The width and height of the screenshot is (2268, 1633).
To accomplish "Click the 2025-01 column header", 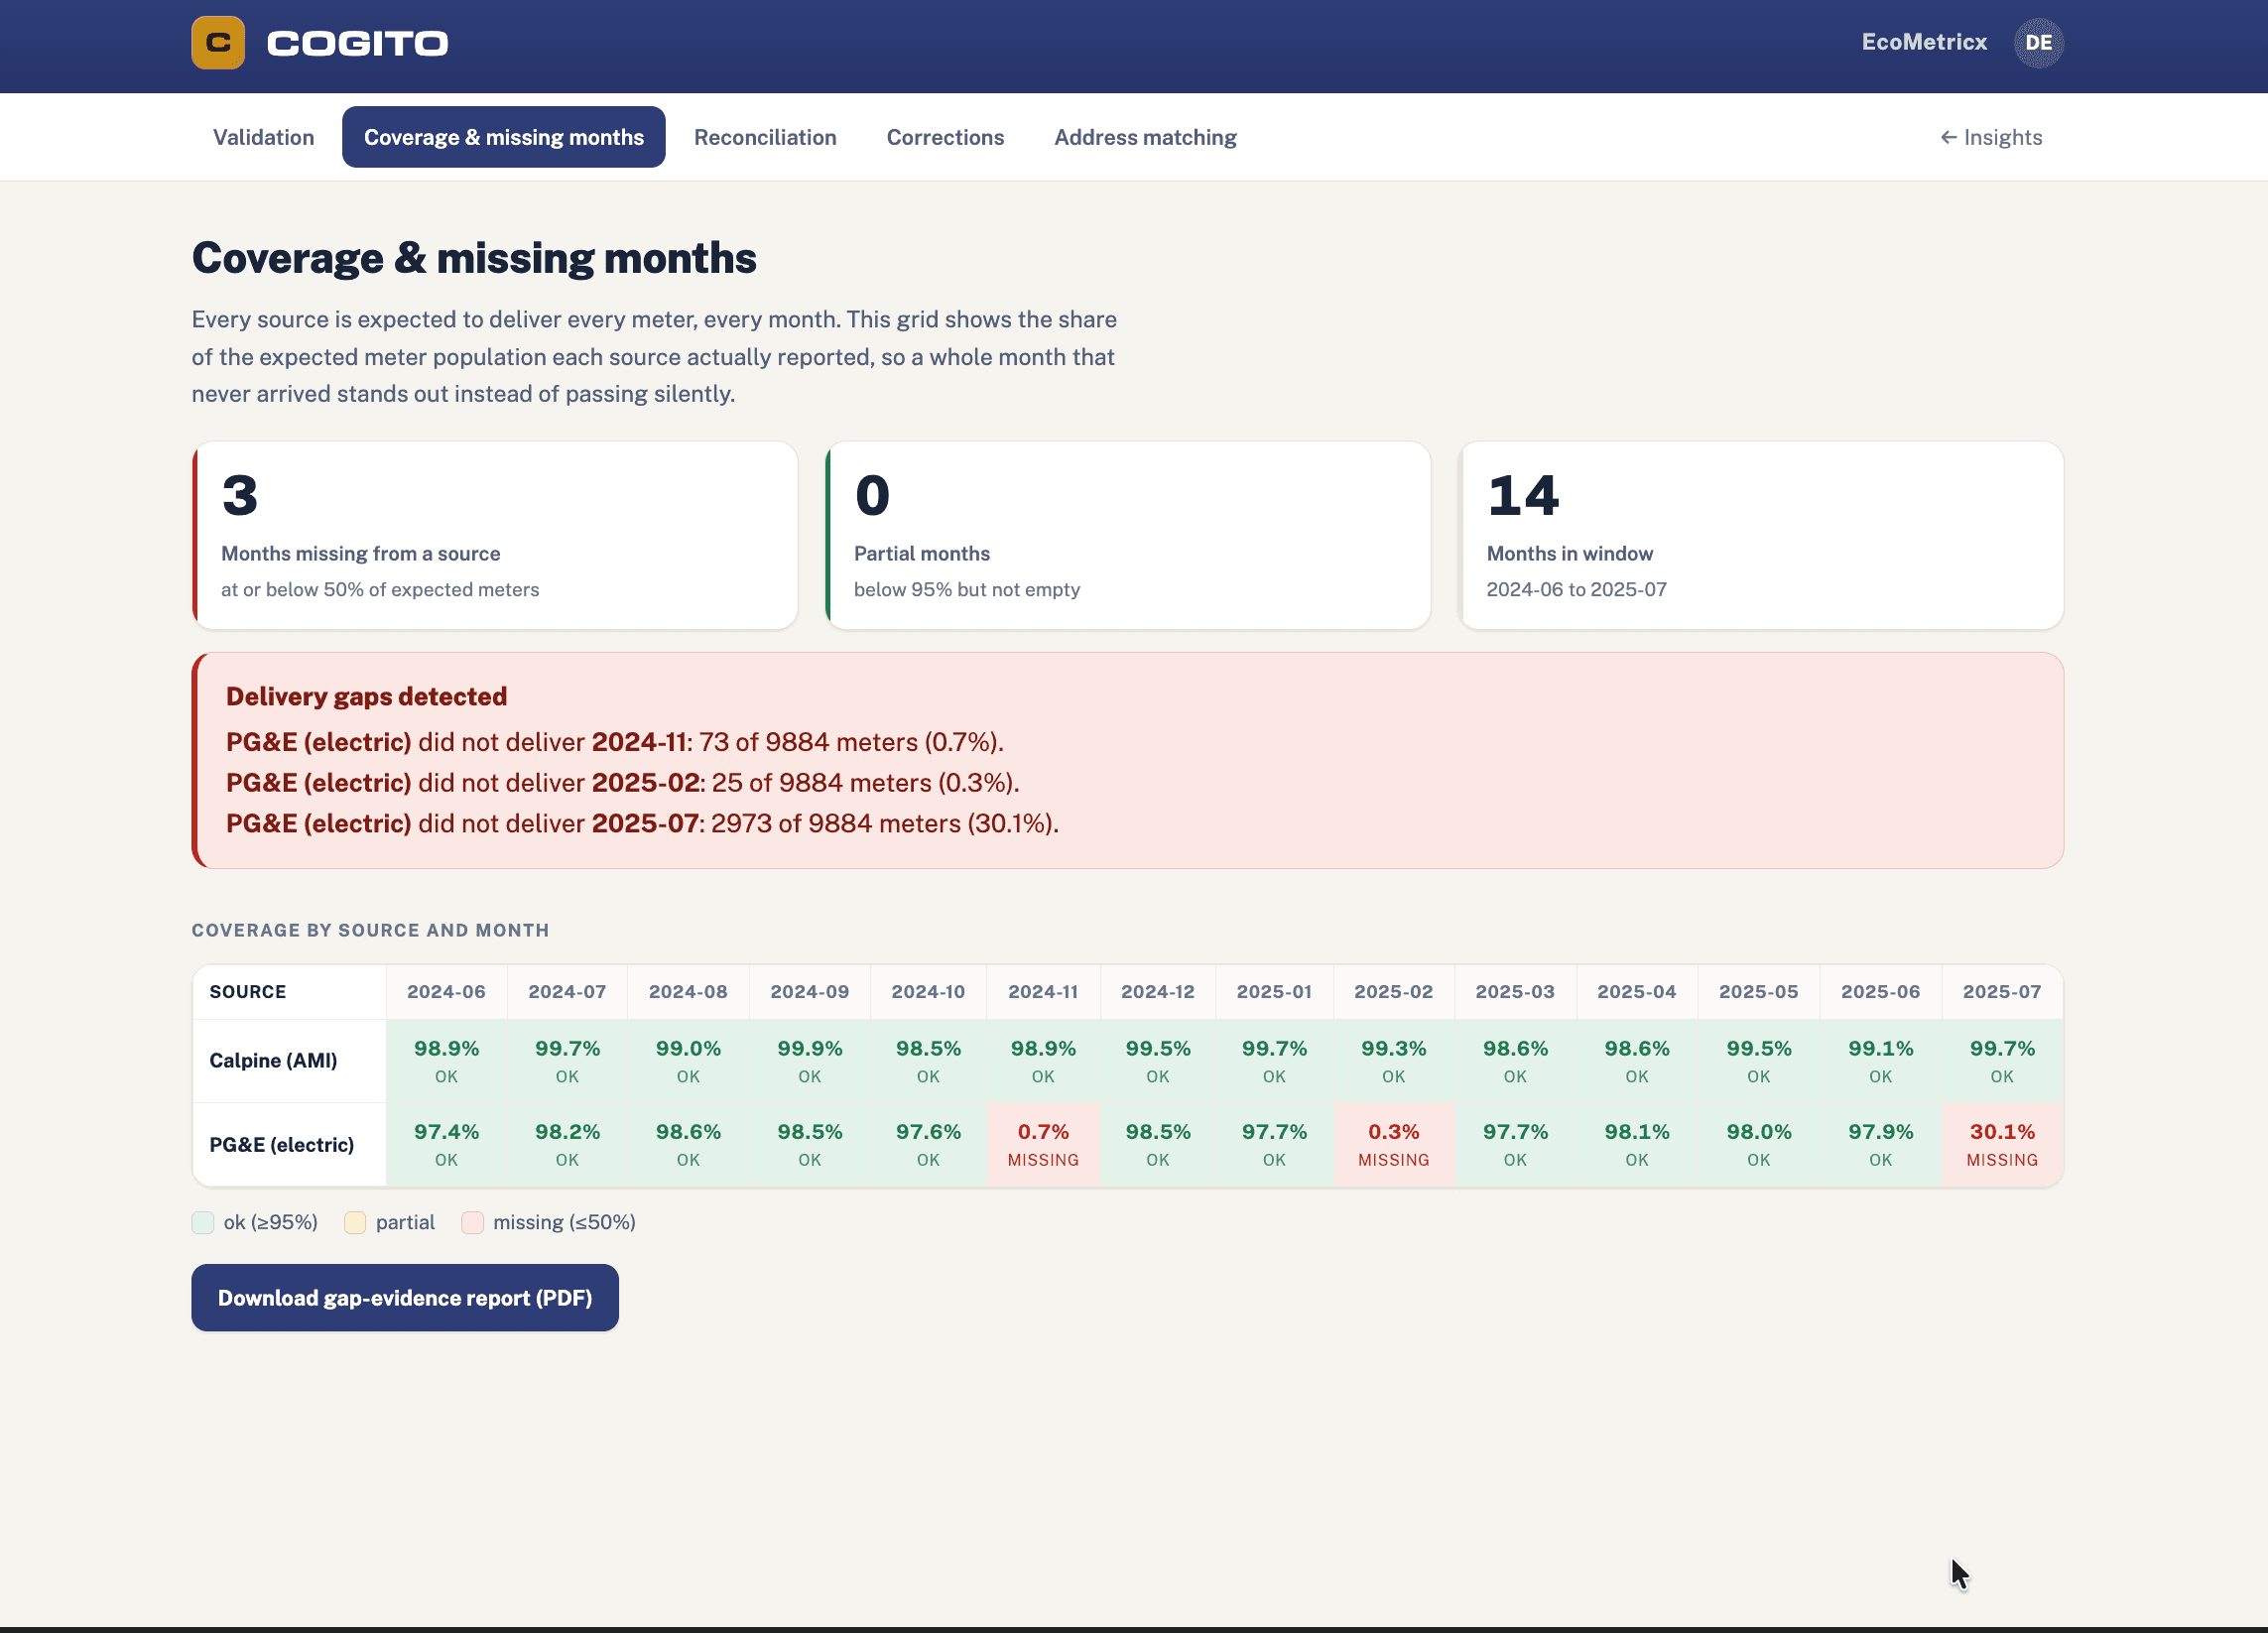I will 1274,991.
